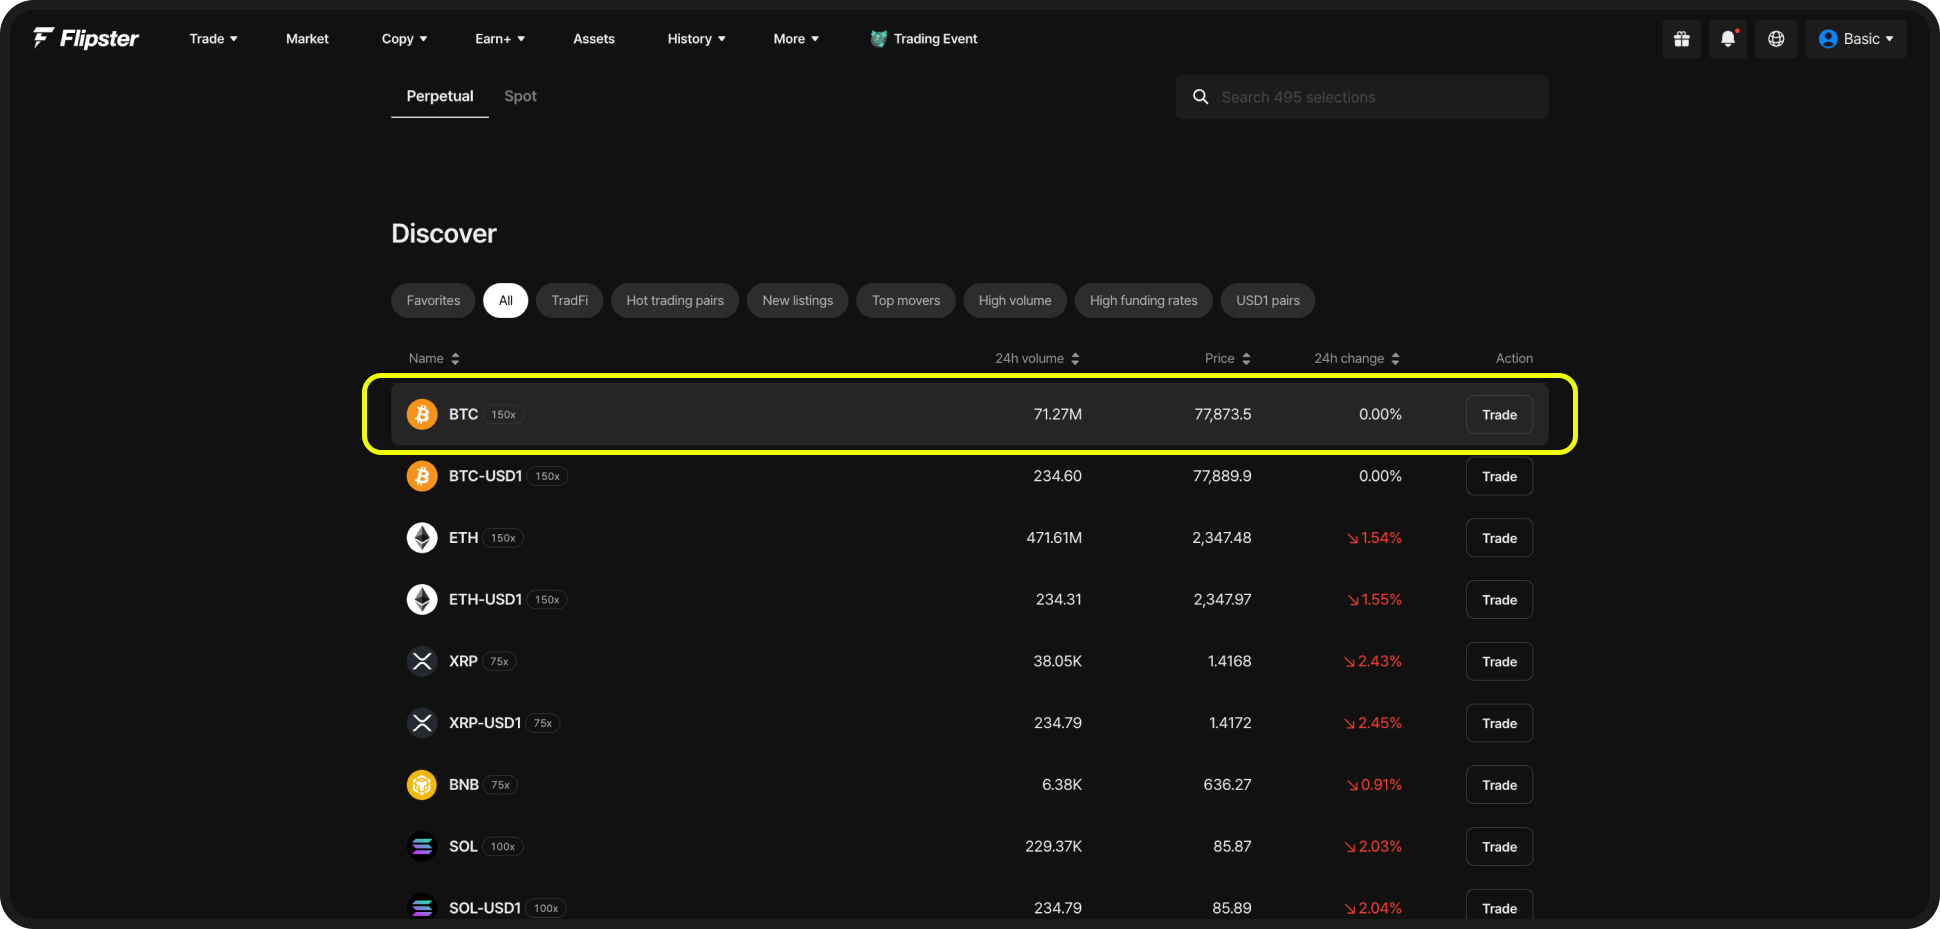Expand the More menu
Screen dimensions: 1940x929
pyautogui.click(x=796, y=39)
